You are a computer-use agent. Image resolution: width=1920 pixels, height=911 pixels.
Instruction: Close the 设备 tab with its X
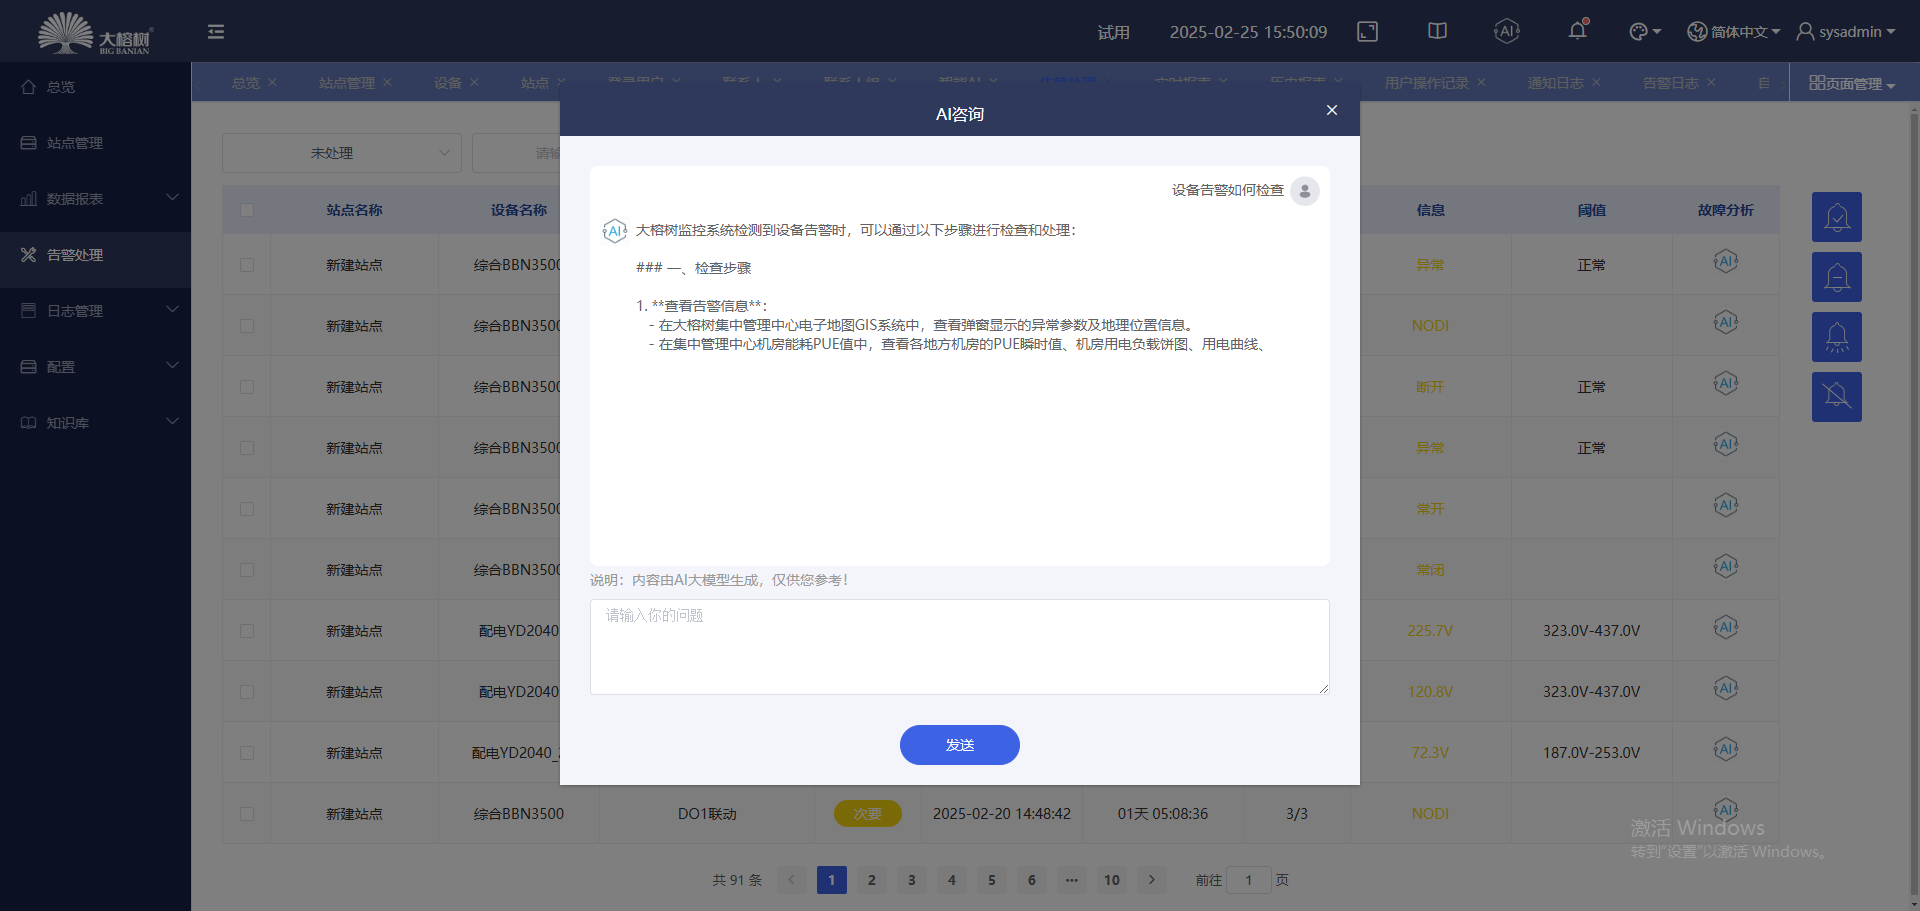tap(474, 82)
